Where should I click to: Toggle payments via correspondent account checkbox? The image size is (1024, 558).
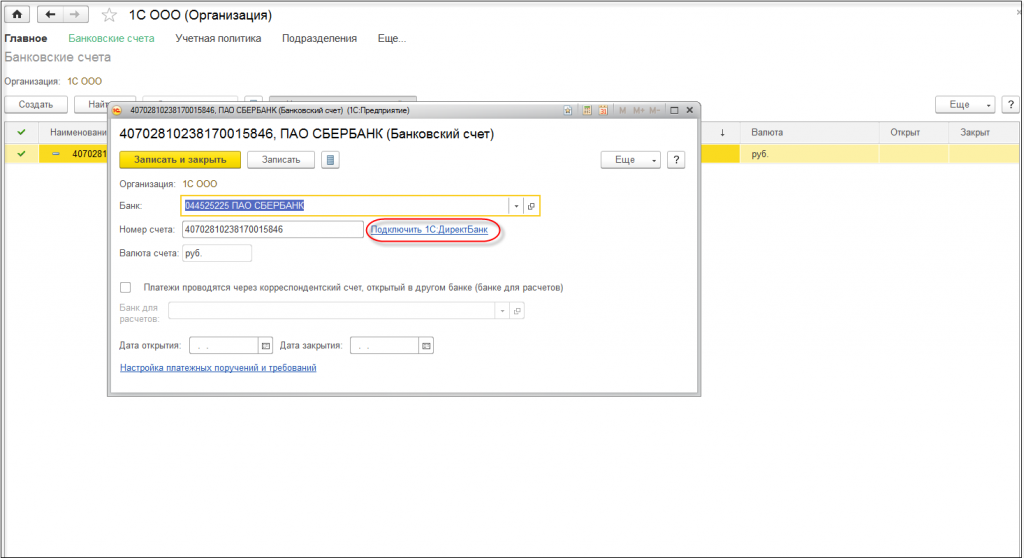pyautogui.click(x=125, y=287)
